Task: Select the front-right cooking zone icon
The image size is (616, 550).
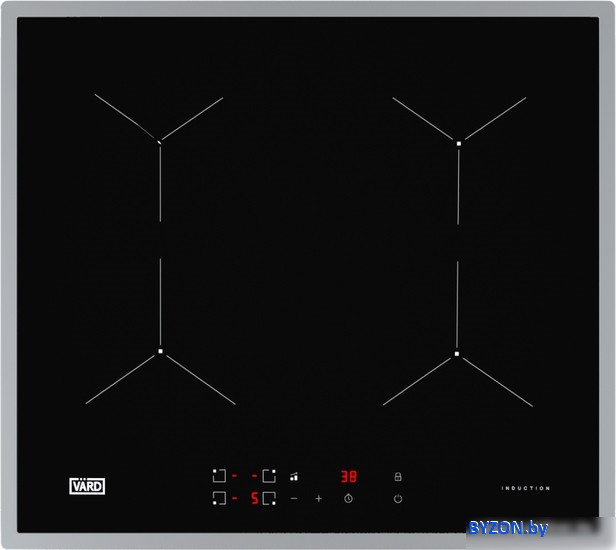Action: click(269, 499)
